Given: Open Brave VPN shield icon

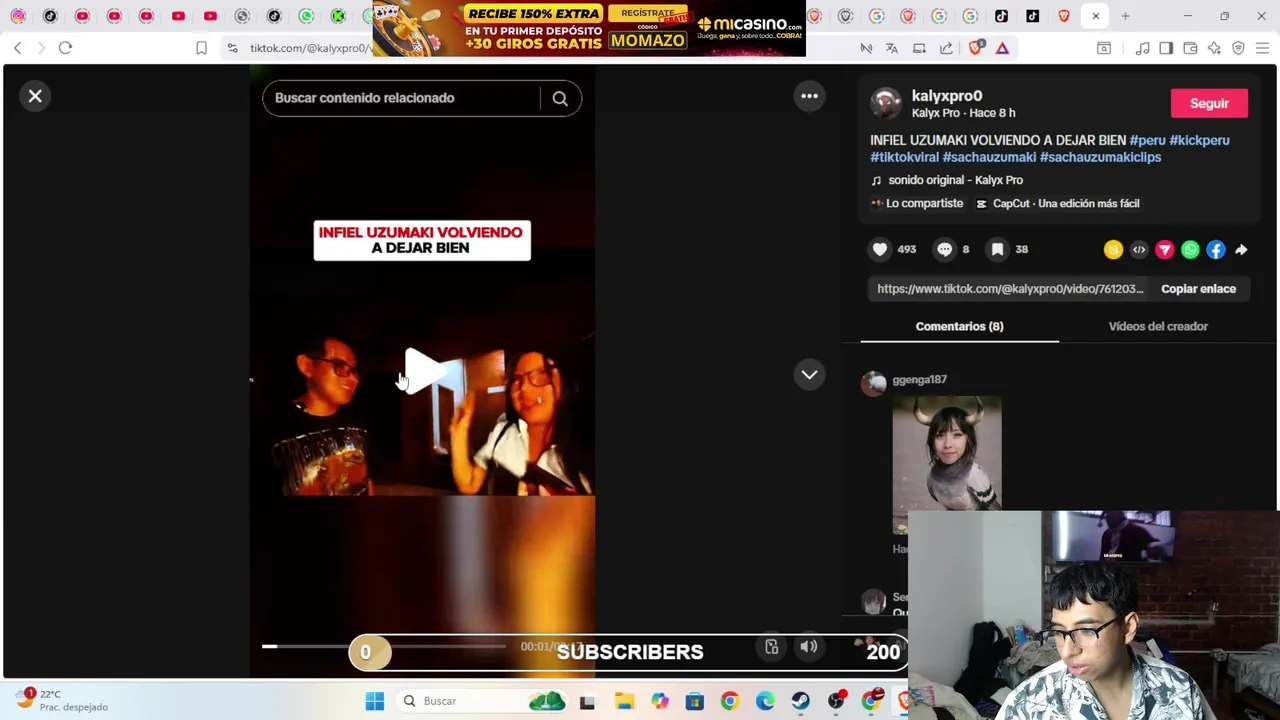Looking at the screenshot, I should (1238, 48).
